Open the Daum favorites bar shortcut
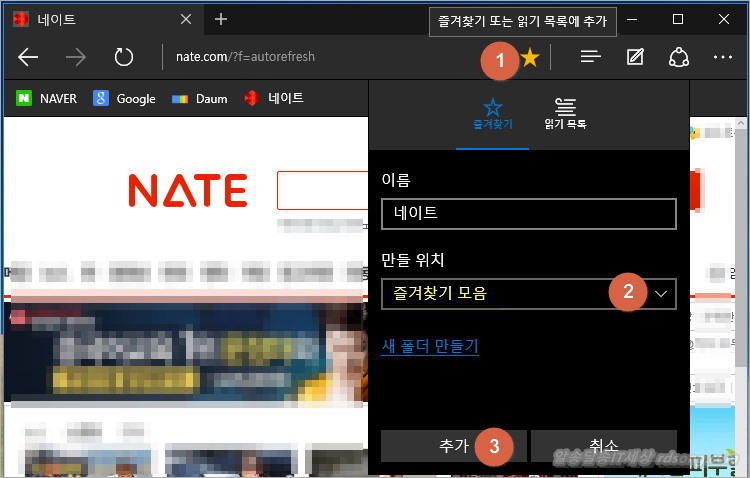This screenshot has height=478, width=750. 200,98
